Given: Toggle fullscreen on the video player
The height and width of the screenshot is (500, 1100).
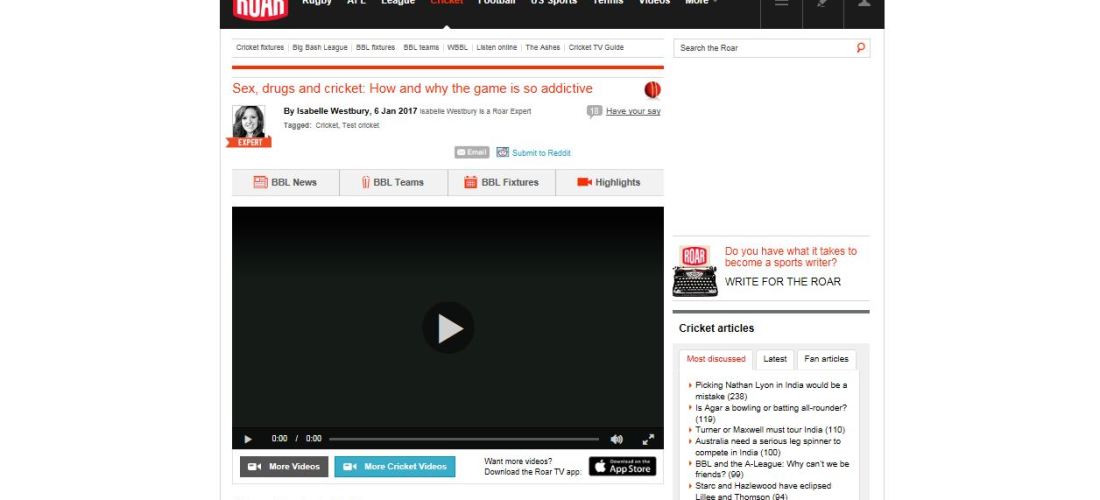Looking at the screenshot, I should click(x=648, y=439).
